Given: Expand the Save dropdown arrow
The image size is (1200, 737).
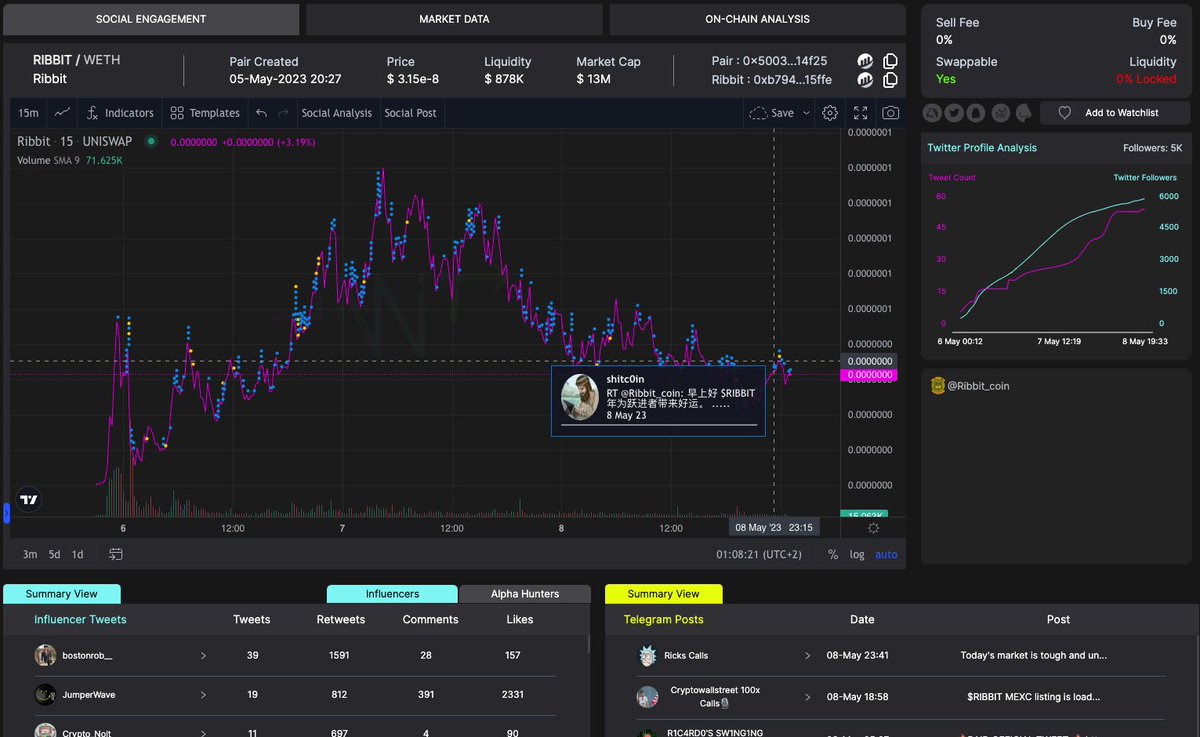Looking at the screenshot, I should pos(805,113).
